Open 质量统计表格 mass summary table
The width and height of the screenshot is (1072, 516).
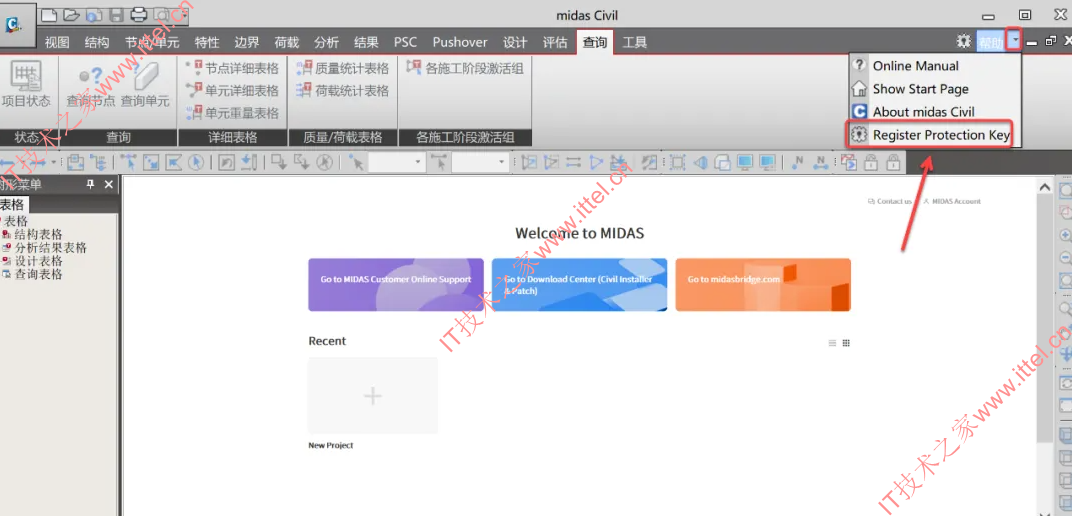click(x=343, y=68)
